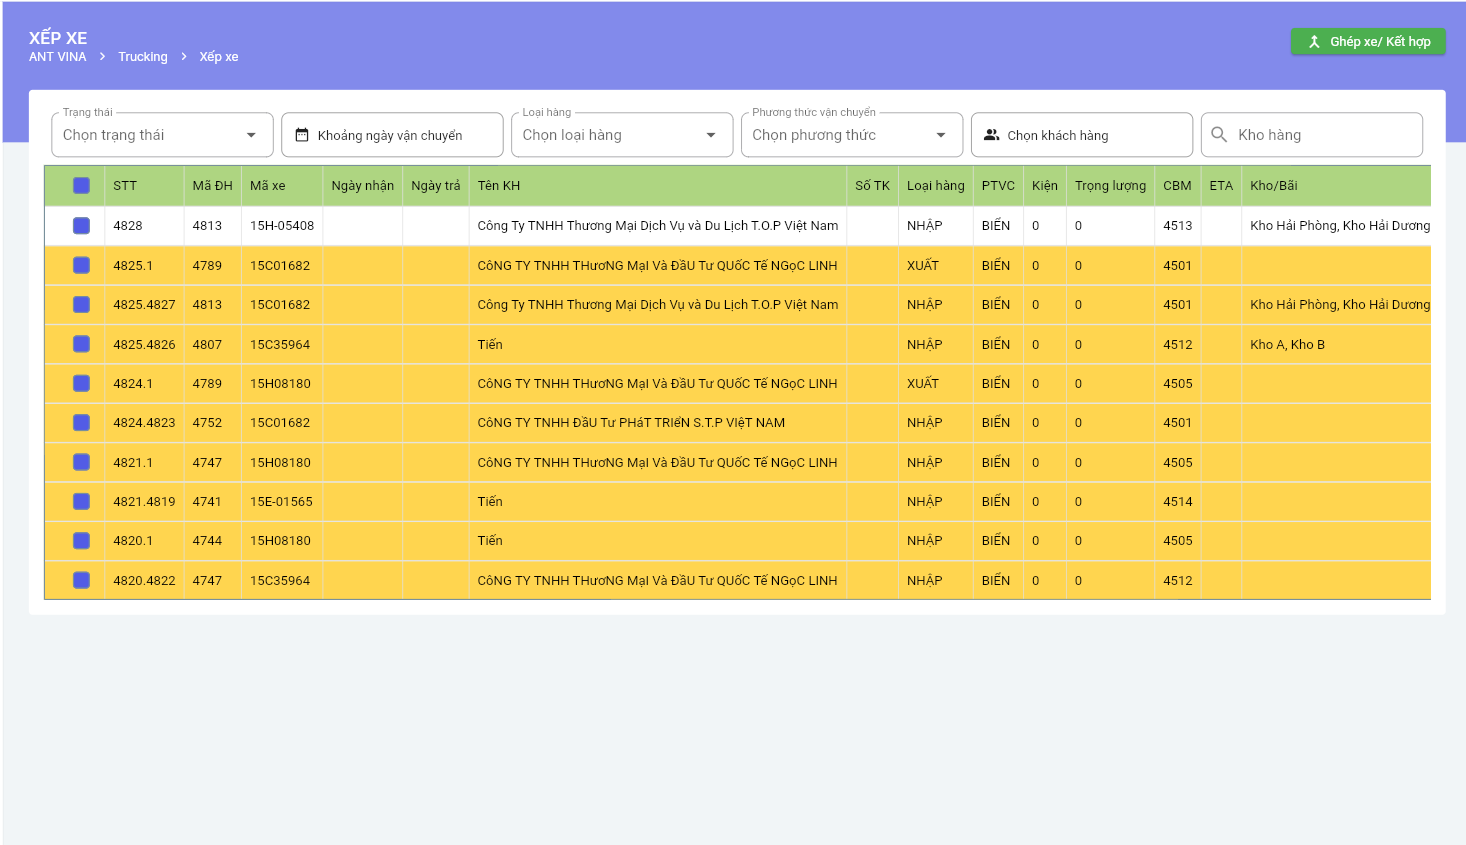Click the Kho hàng search field
1466x845 pixels.
(x=1322, y=135)
